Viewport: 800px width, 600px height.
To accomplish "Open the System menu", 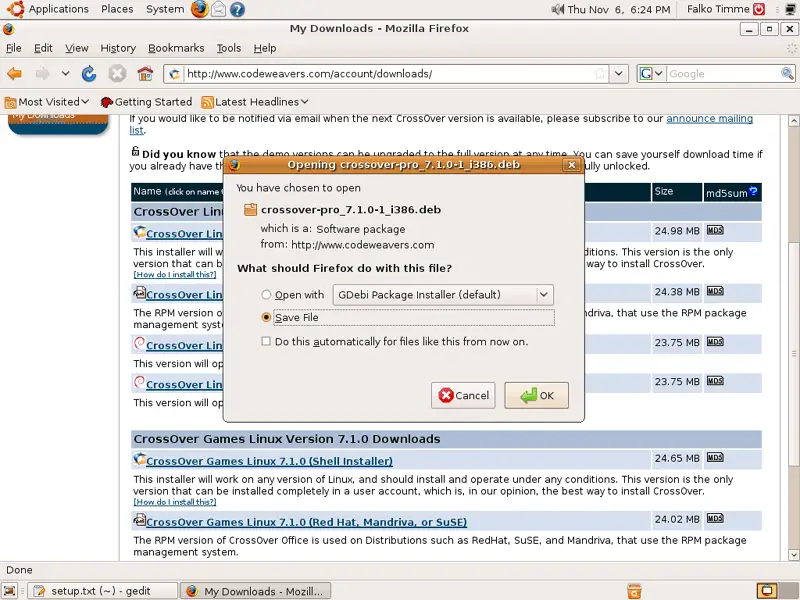I will 165,9.
